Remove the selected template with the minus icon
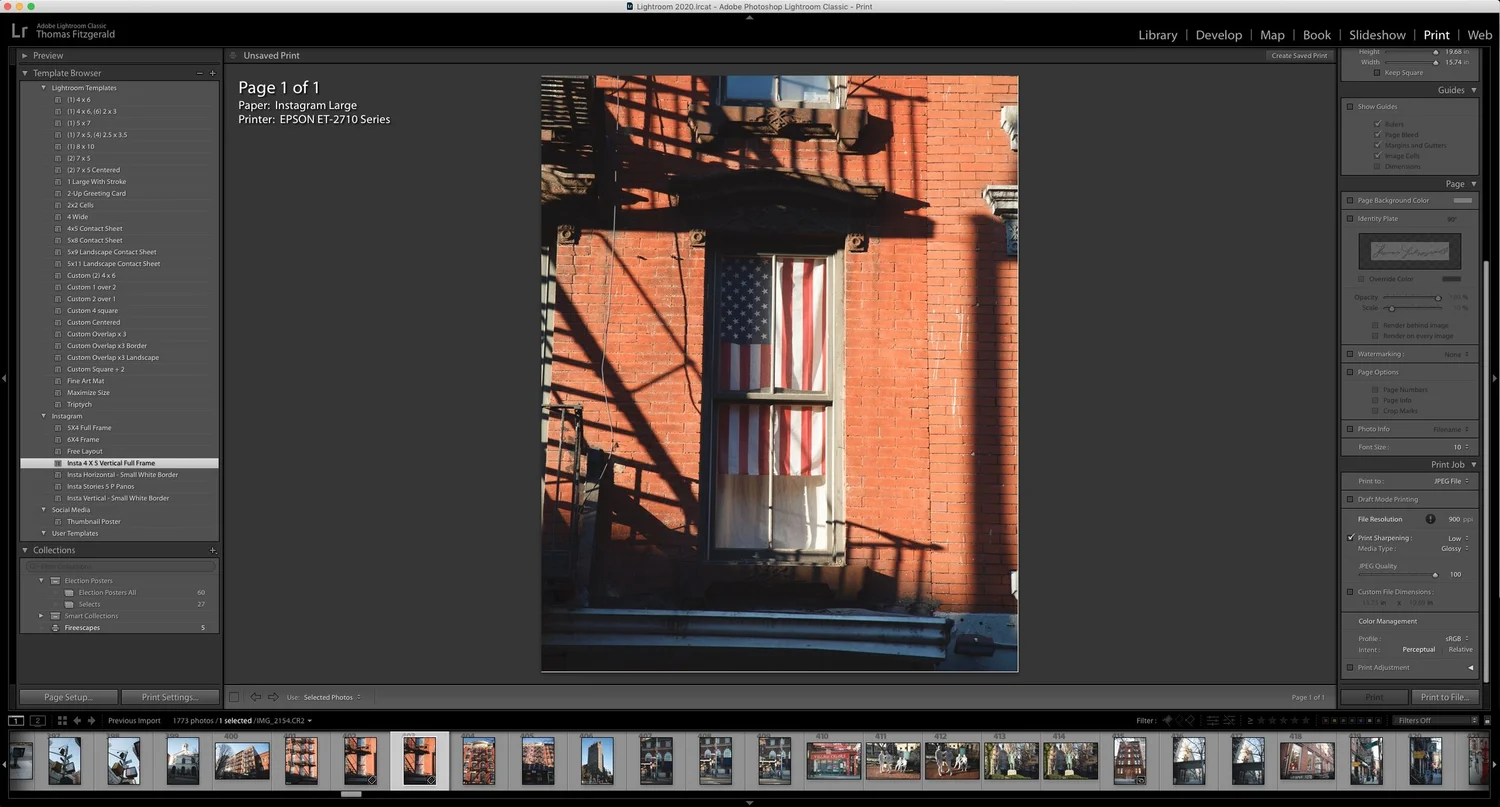 point(200,73)
